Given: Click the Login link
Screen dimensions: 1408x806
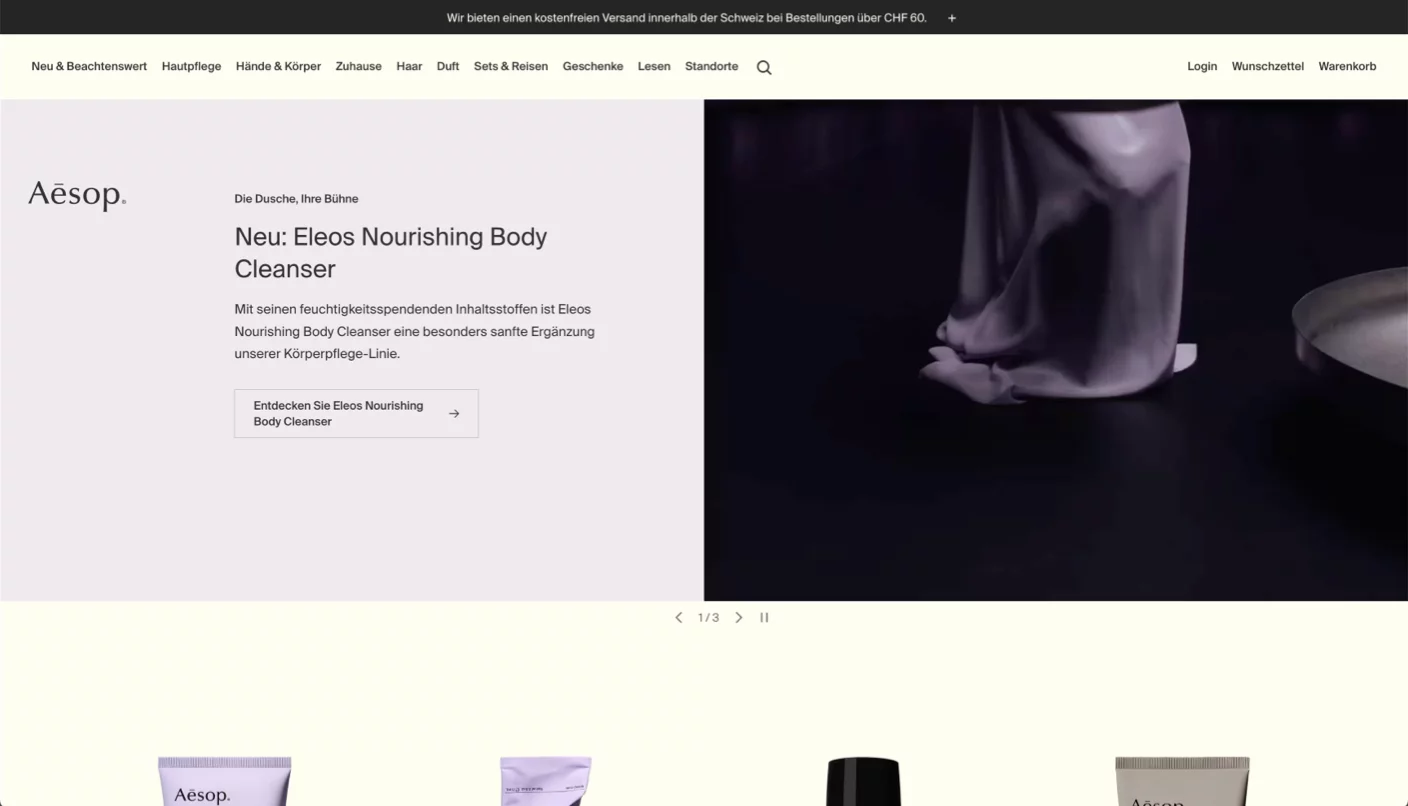Looking at the screenshot, I should point(1202,67).
